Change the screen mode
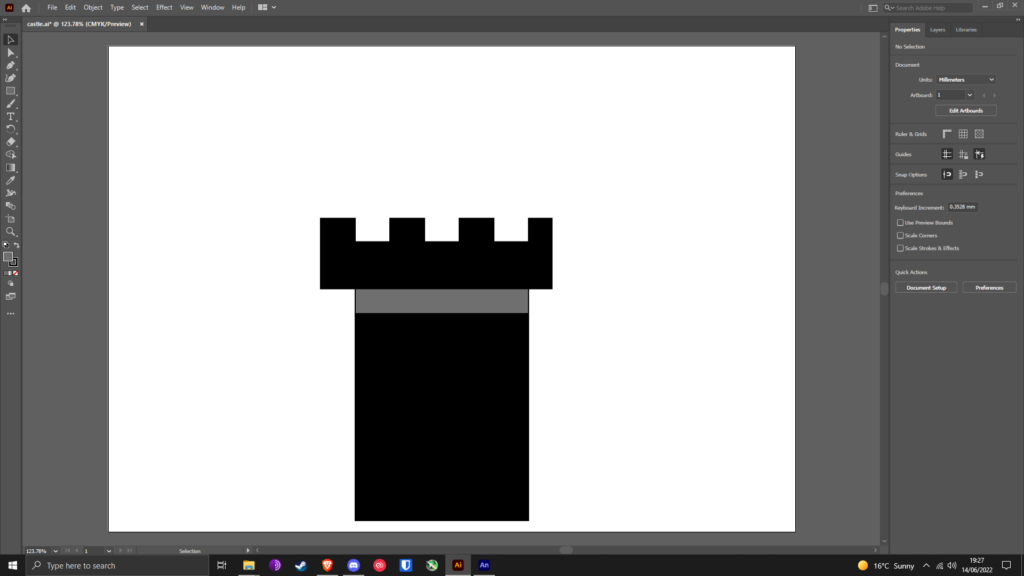The image size is (1024, 576). pyautogui.click(x=10, y=296)
